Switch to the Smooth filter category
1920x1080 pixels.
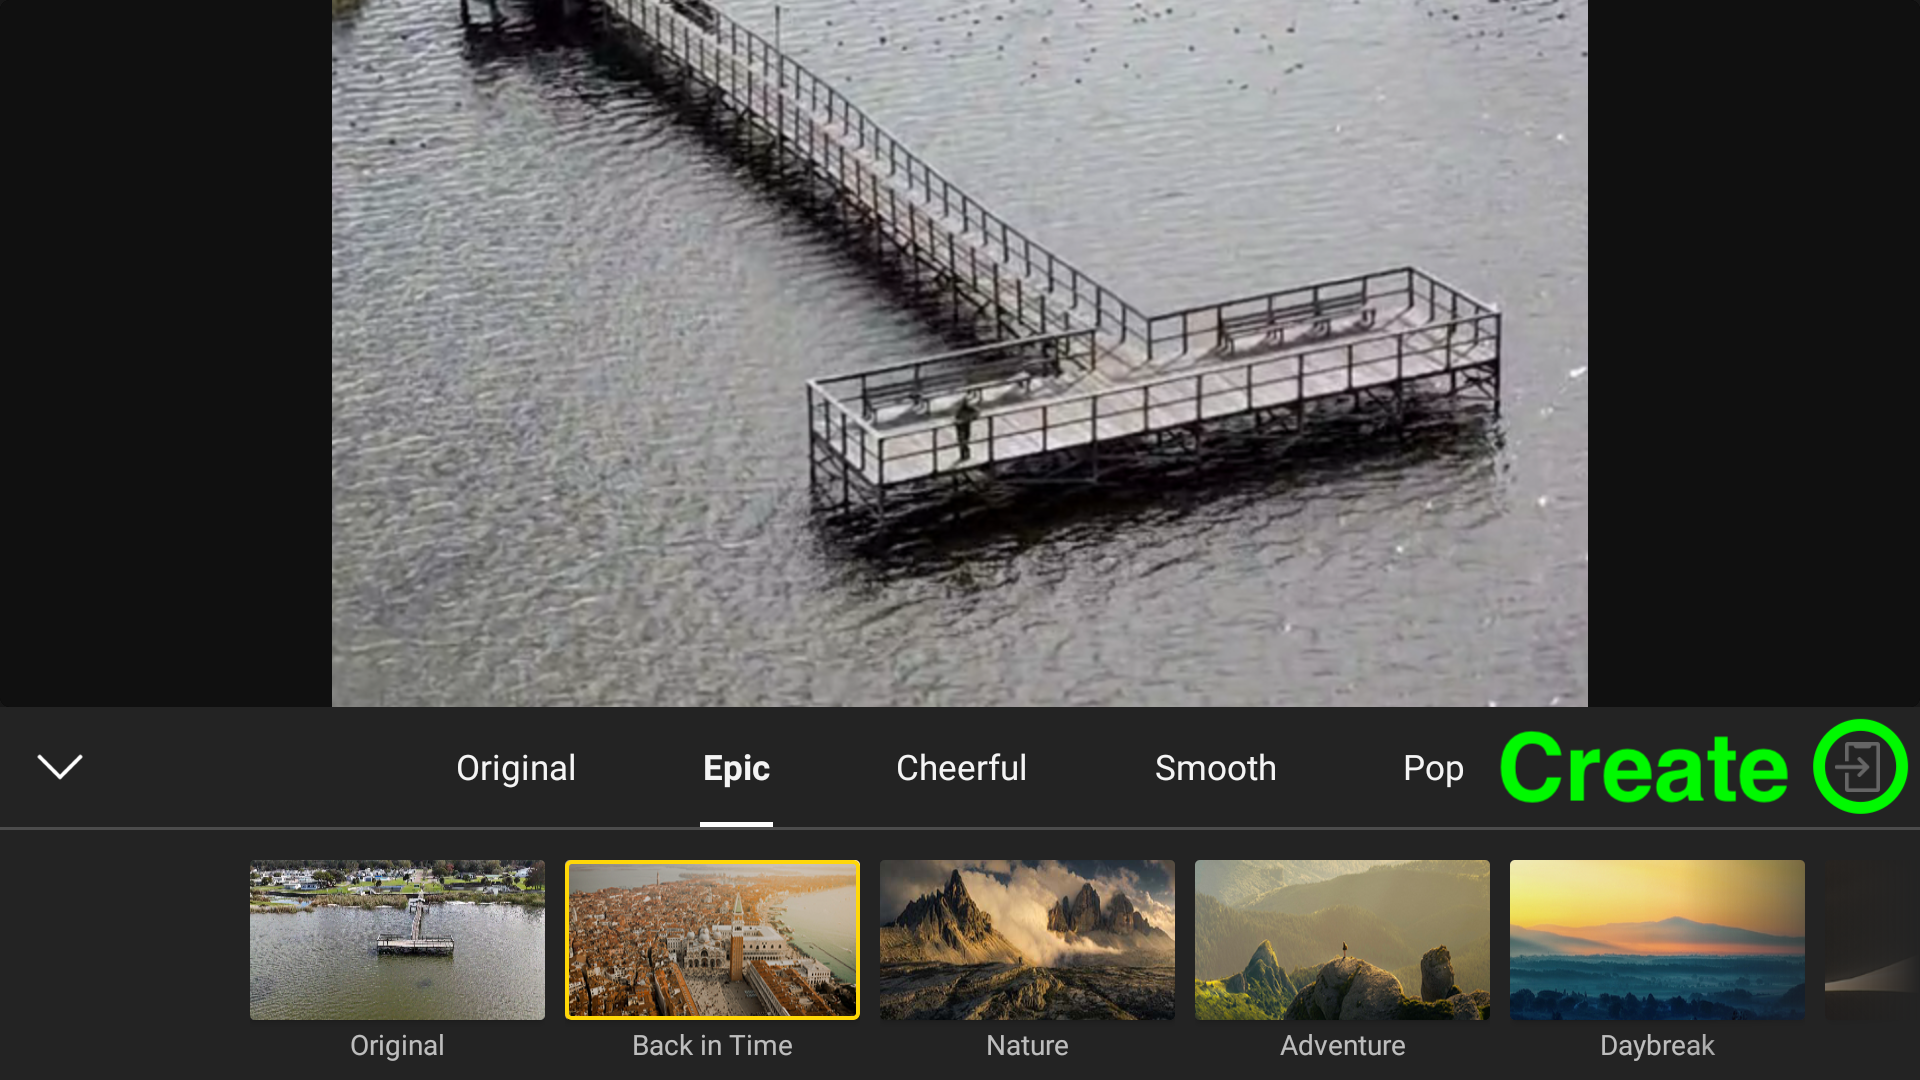coord(1215,768)
